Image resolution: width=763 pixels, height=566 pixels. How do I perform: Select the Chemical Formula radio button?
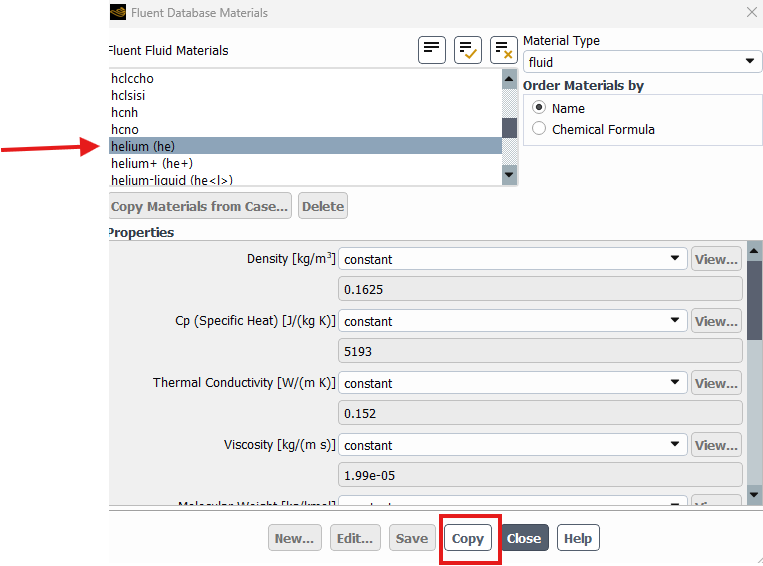pyautogui.click(x=539, y=128)
